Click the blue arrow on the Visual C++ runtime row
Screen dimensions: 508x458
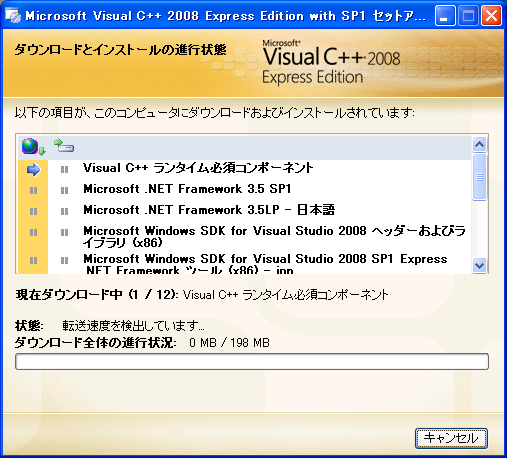[x=33, y=170]
